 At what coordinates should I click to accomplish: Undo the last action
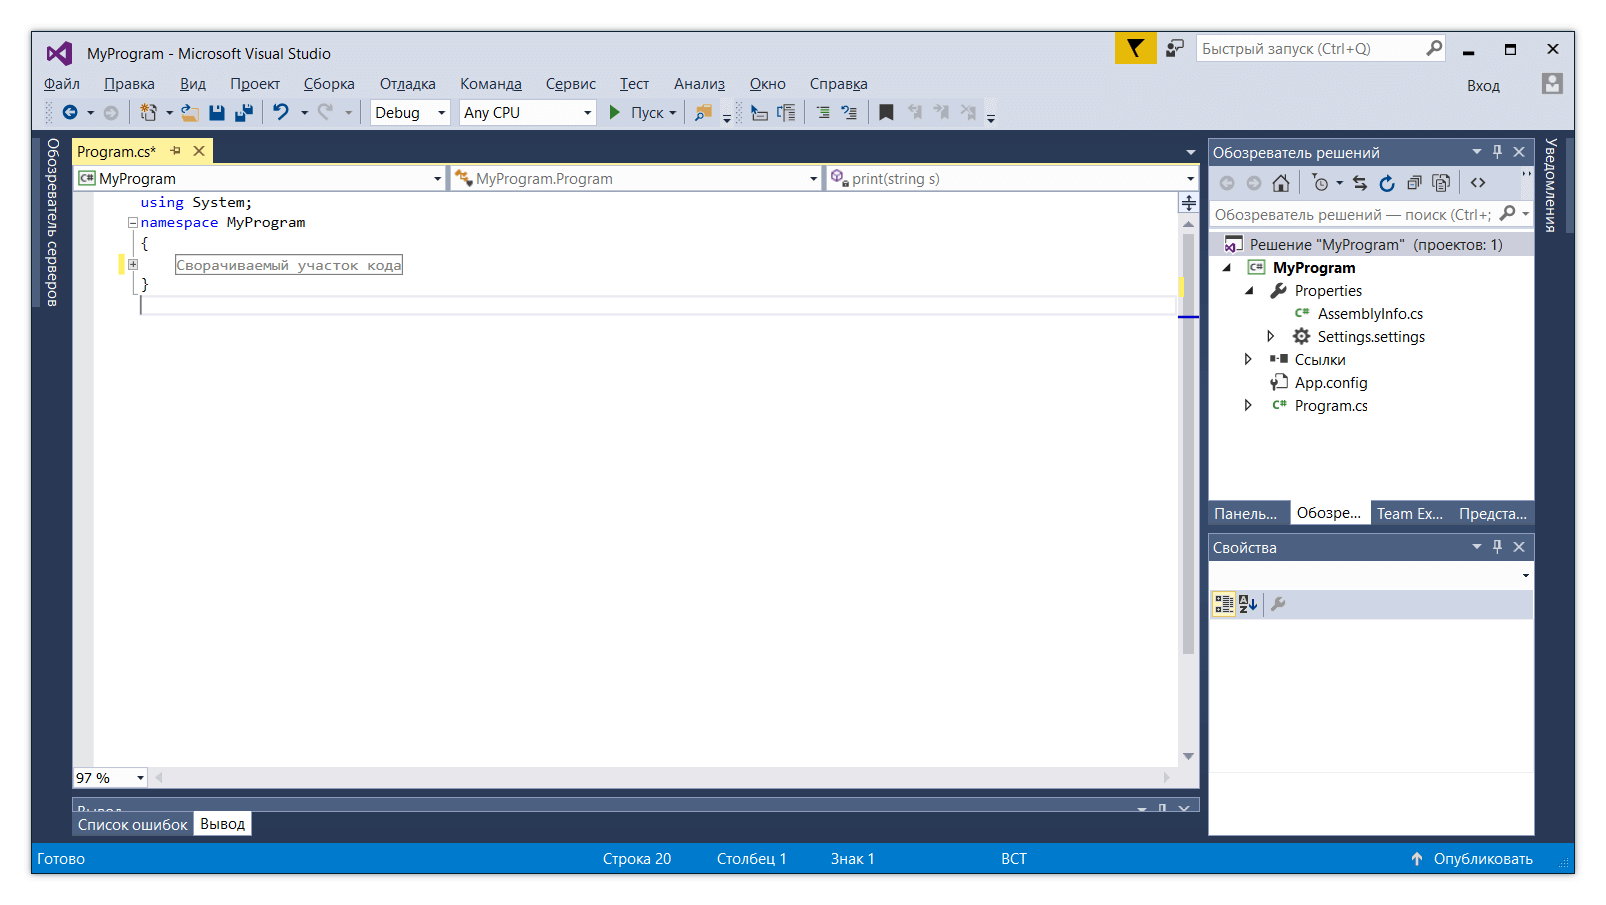(281, 113)
